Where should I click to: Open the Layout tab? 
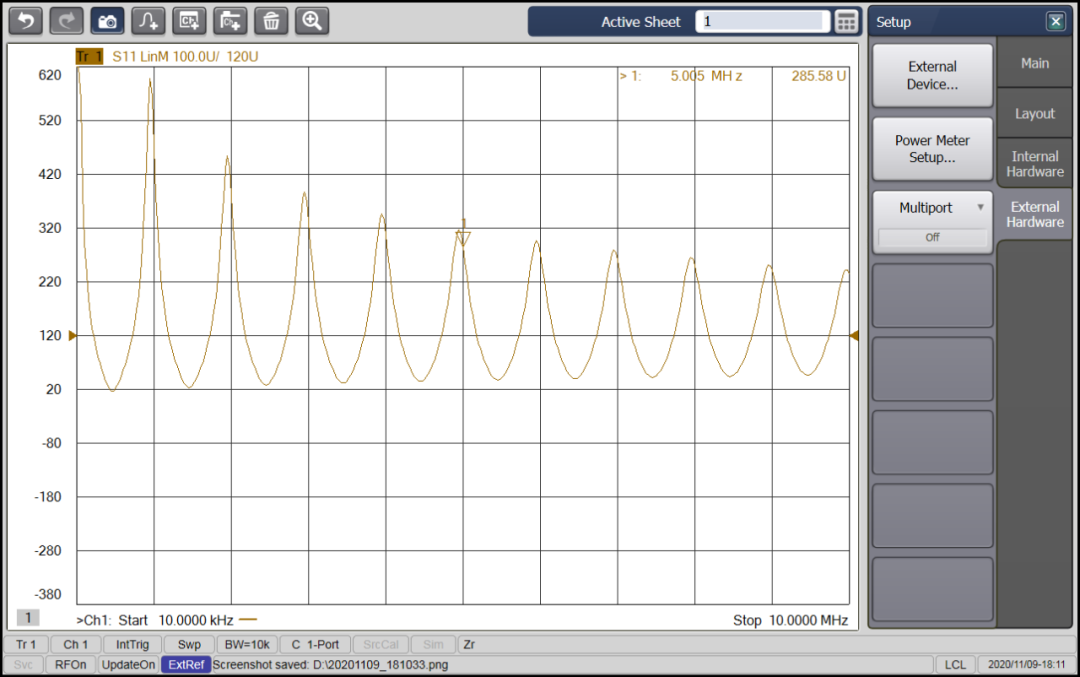coord(1034,113)
